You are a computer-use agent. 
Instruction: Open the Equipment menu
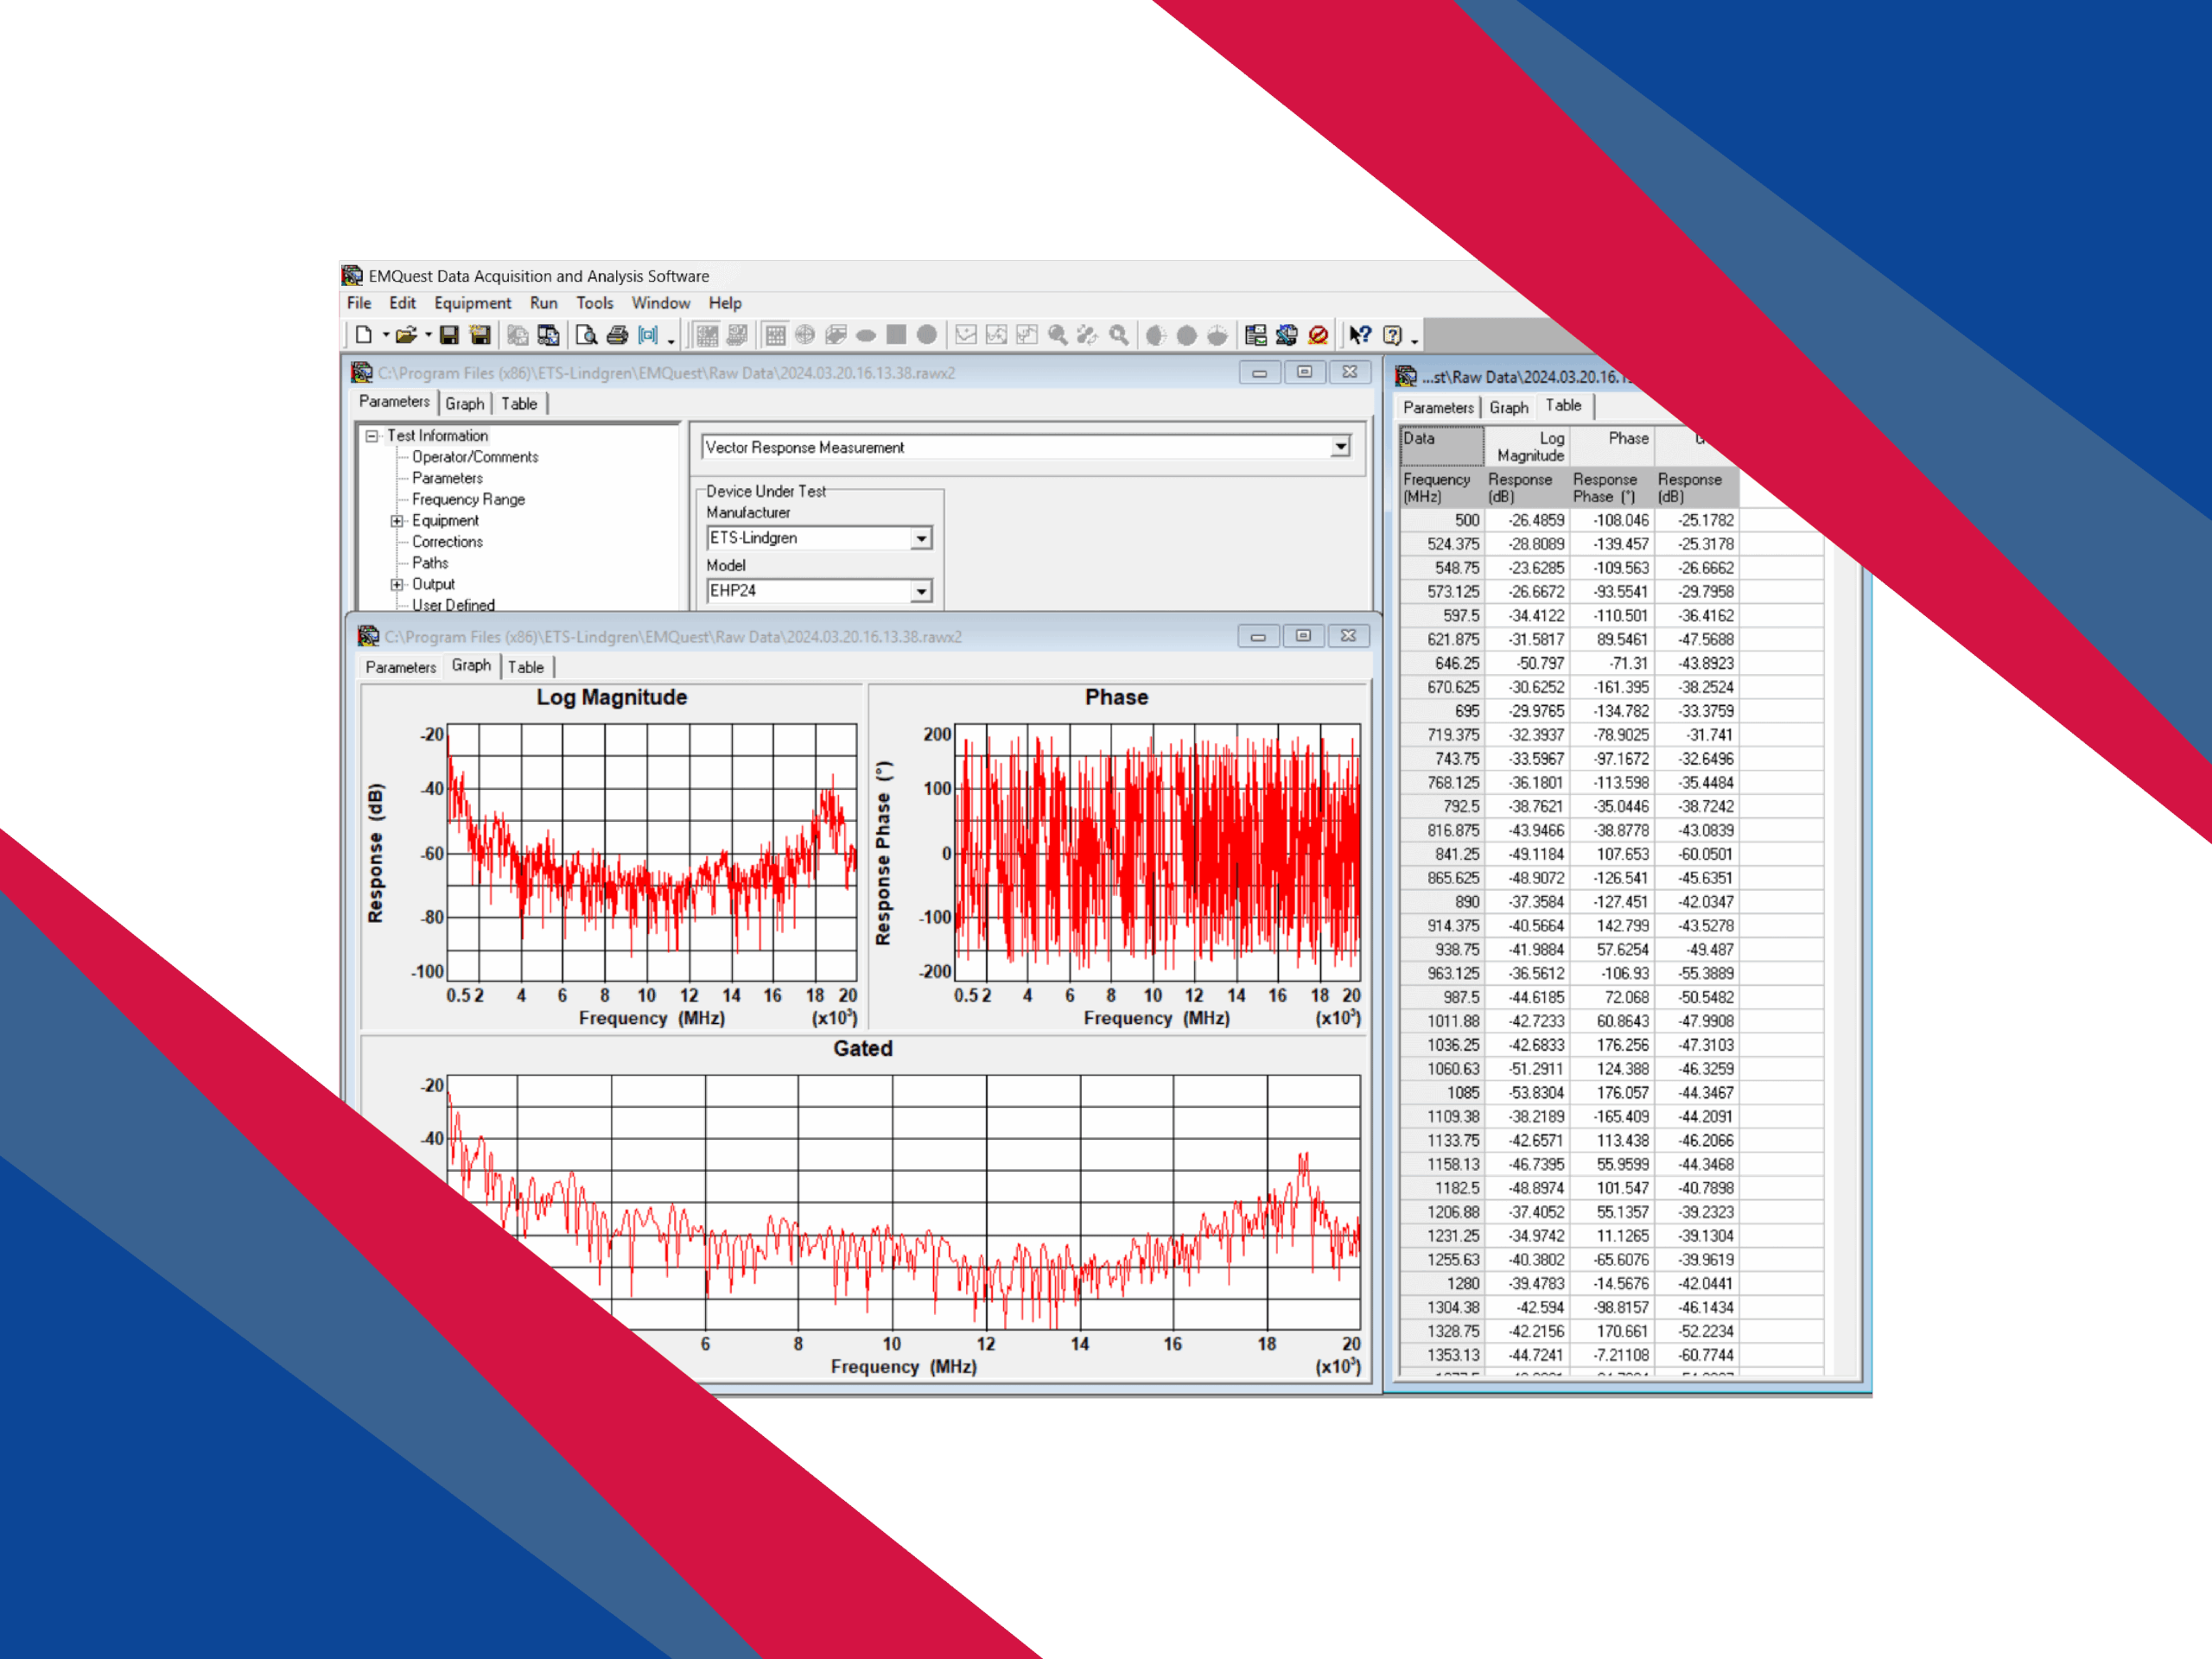472,303
